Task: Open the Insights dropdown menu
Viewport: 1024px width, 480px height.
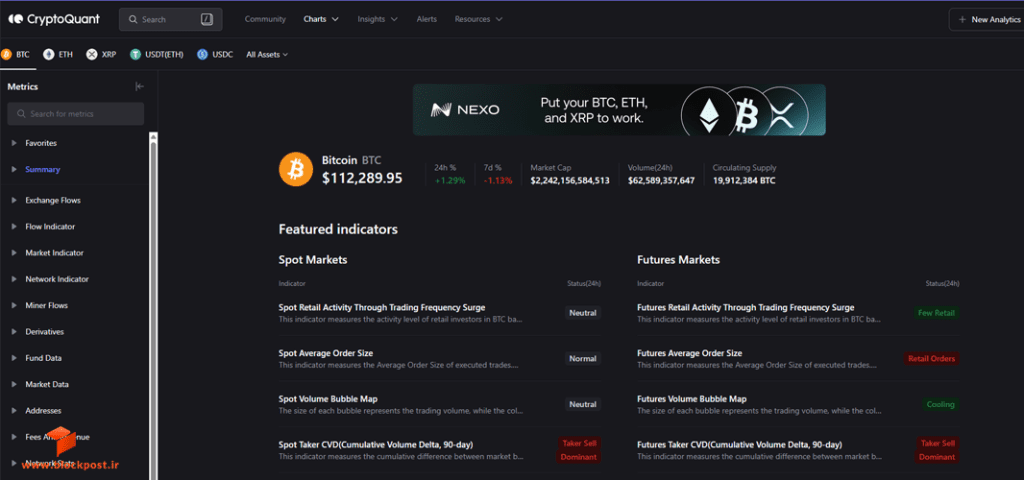Action: [x=377, y=19]
